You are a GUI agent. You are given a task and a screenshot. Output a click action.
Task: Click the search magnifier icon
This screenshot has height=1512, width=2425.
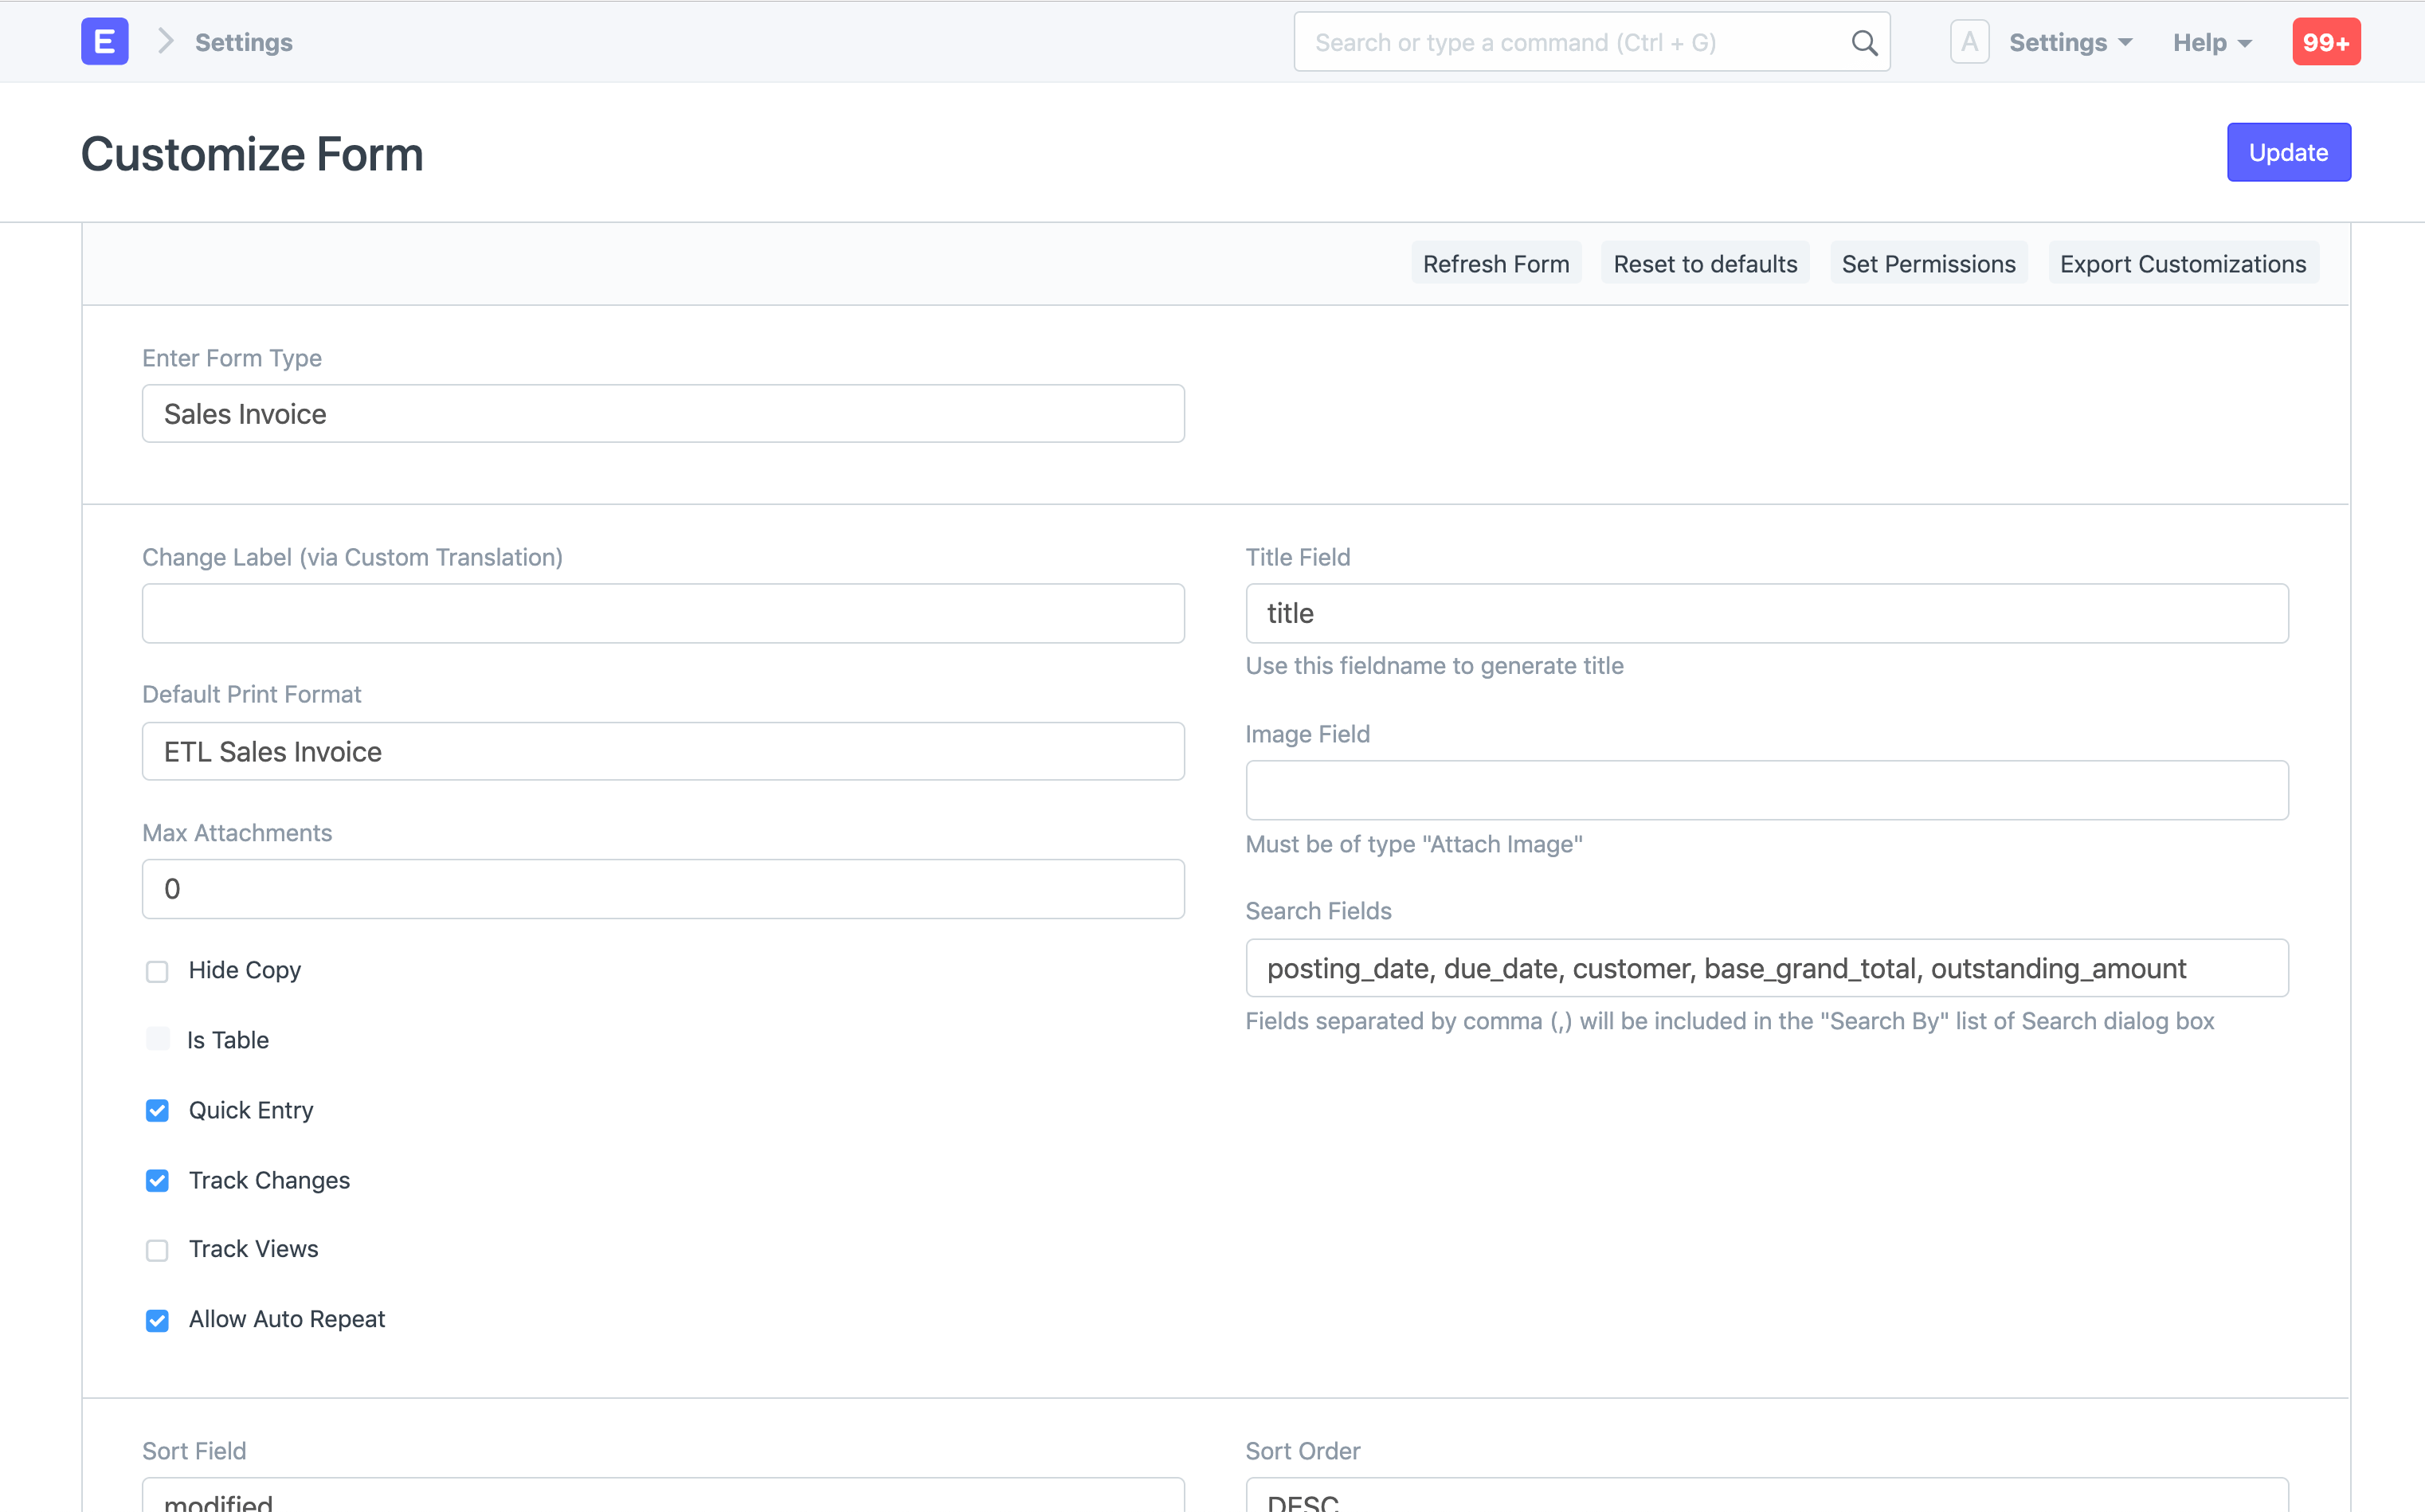point(1864,42)
